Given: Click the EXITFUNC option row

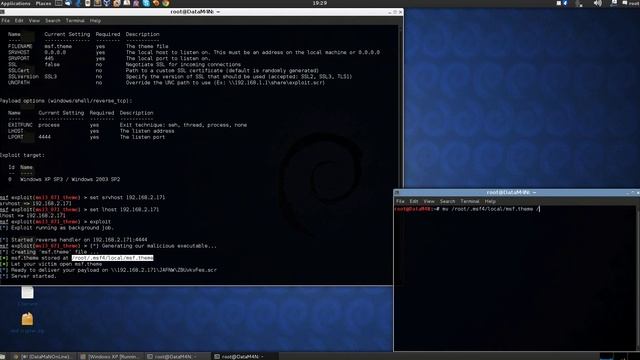Looking at the screenshot, I should click(127, 125).
